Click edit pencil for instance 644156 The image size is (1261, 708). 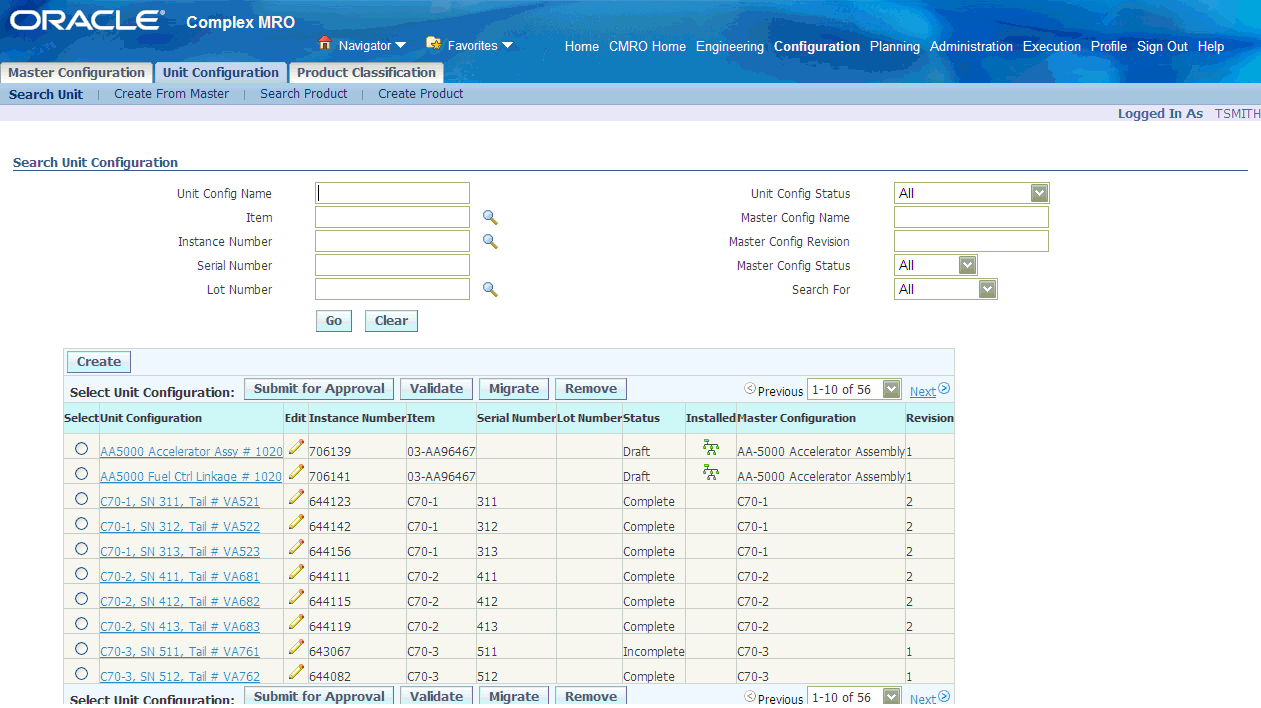pos(296,547)
